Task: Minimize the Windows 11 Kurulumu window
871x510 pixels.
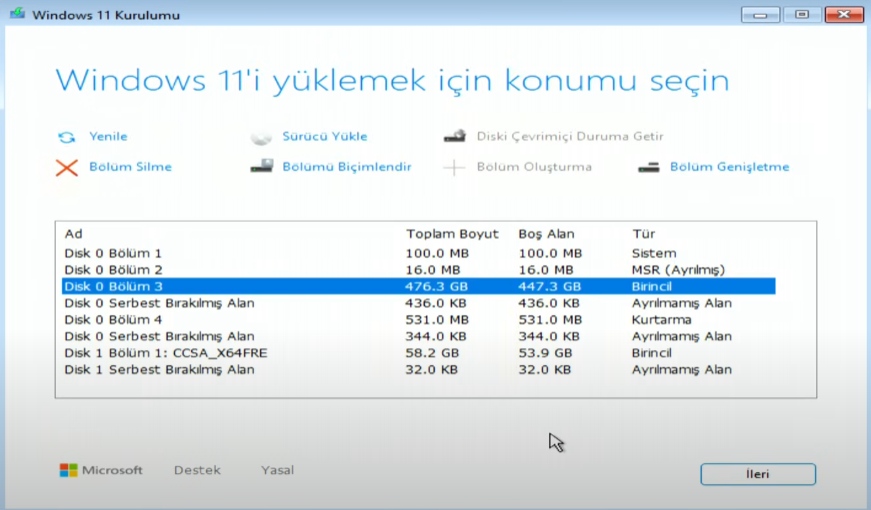Action: 760,14
